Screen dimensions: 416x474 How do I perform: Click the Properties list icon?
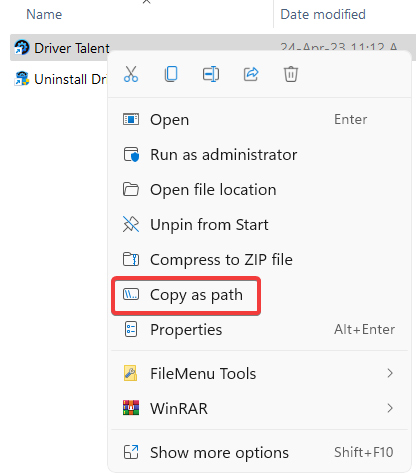[131, 329]
